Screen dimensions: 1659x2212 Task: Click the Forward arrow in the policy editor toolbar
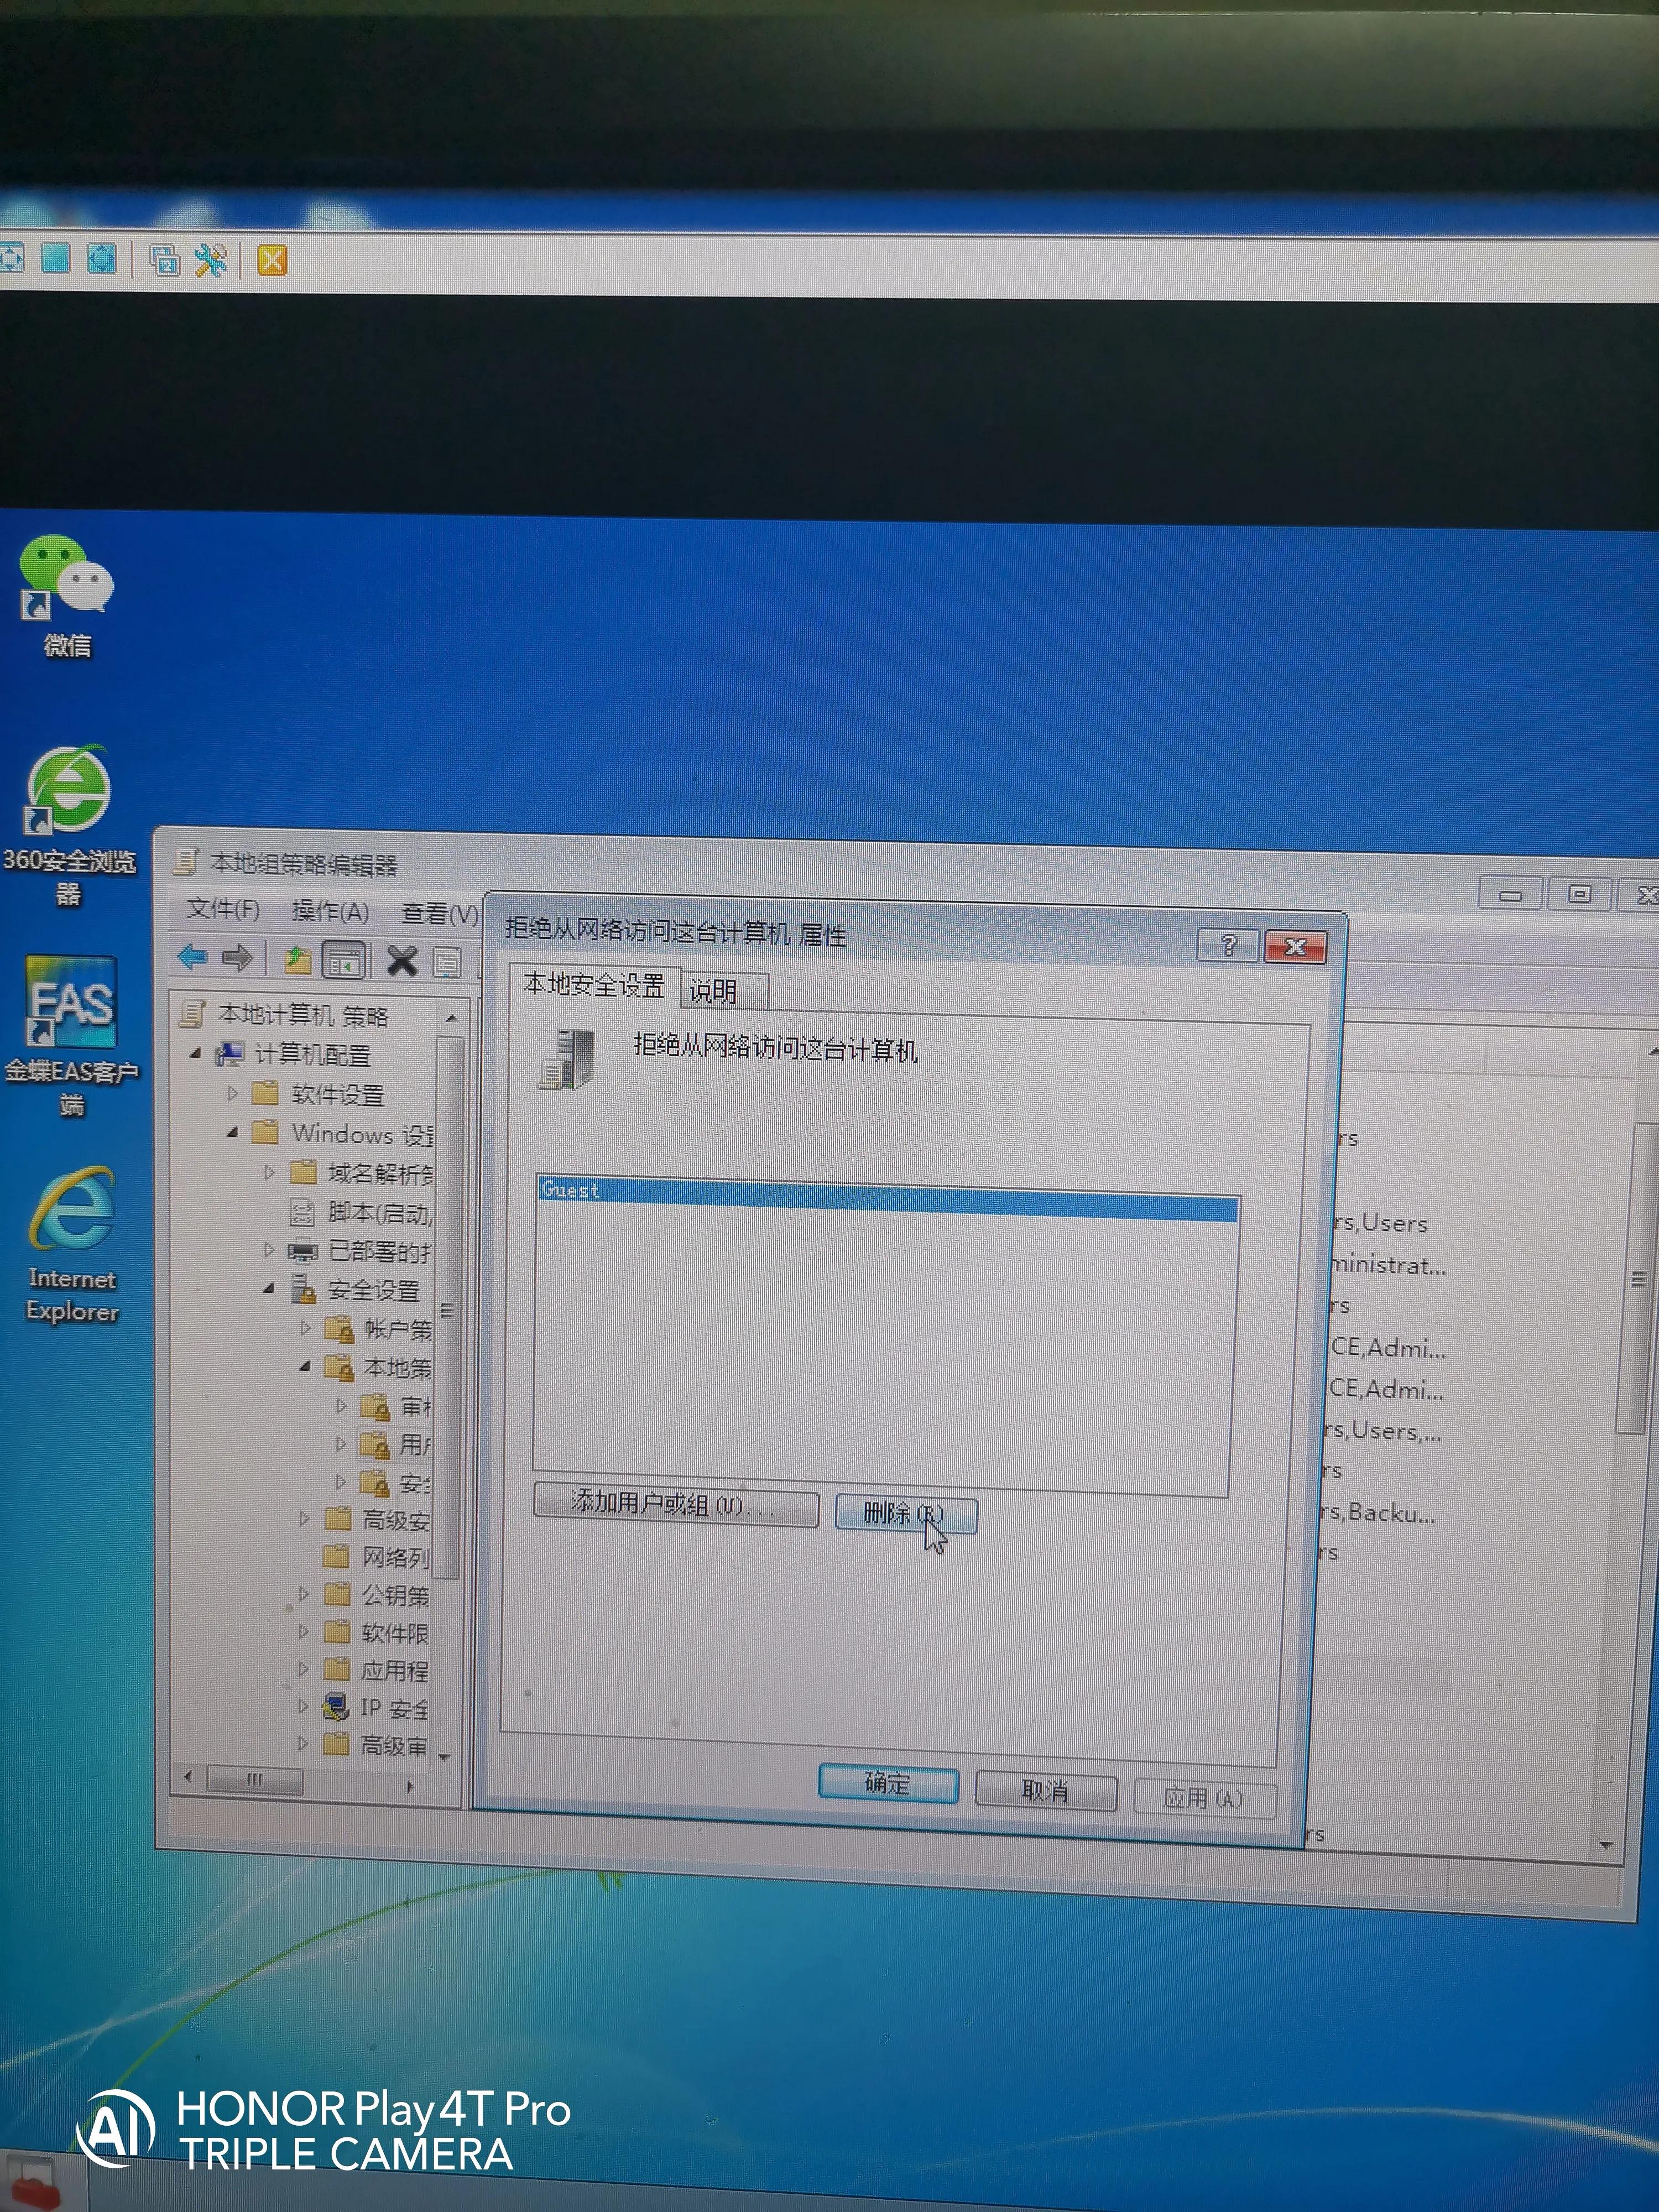tap(237, 959)
